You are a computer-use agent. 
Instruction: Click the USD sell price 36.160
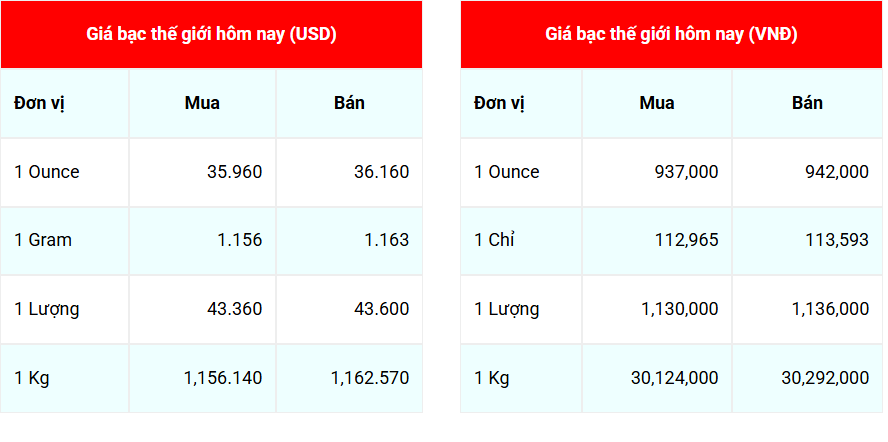[x=381, y=172]
